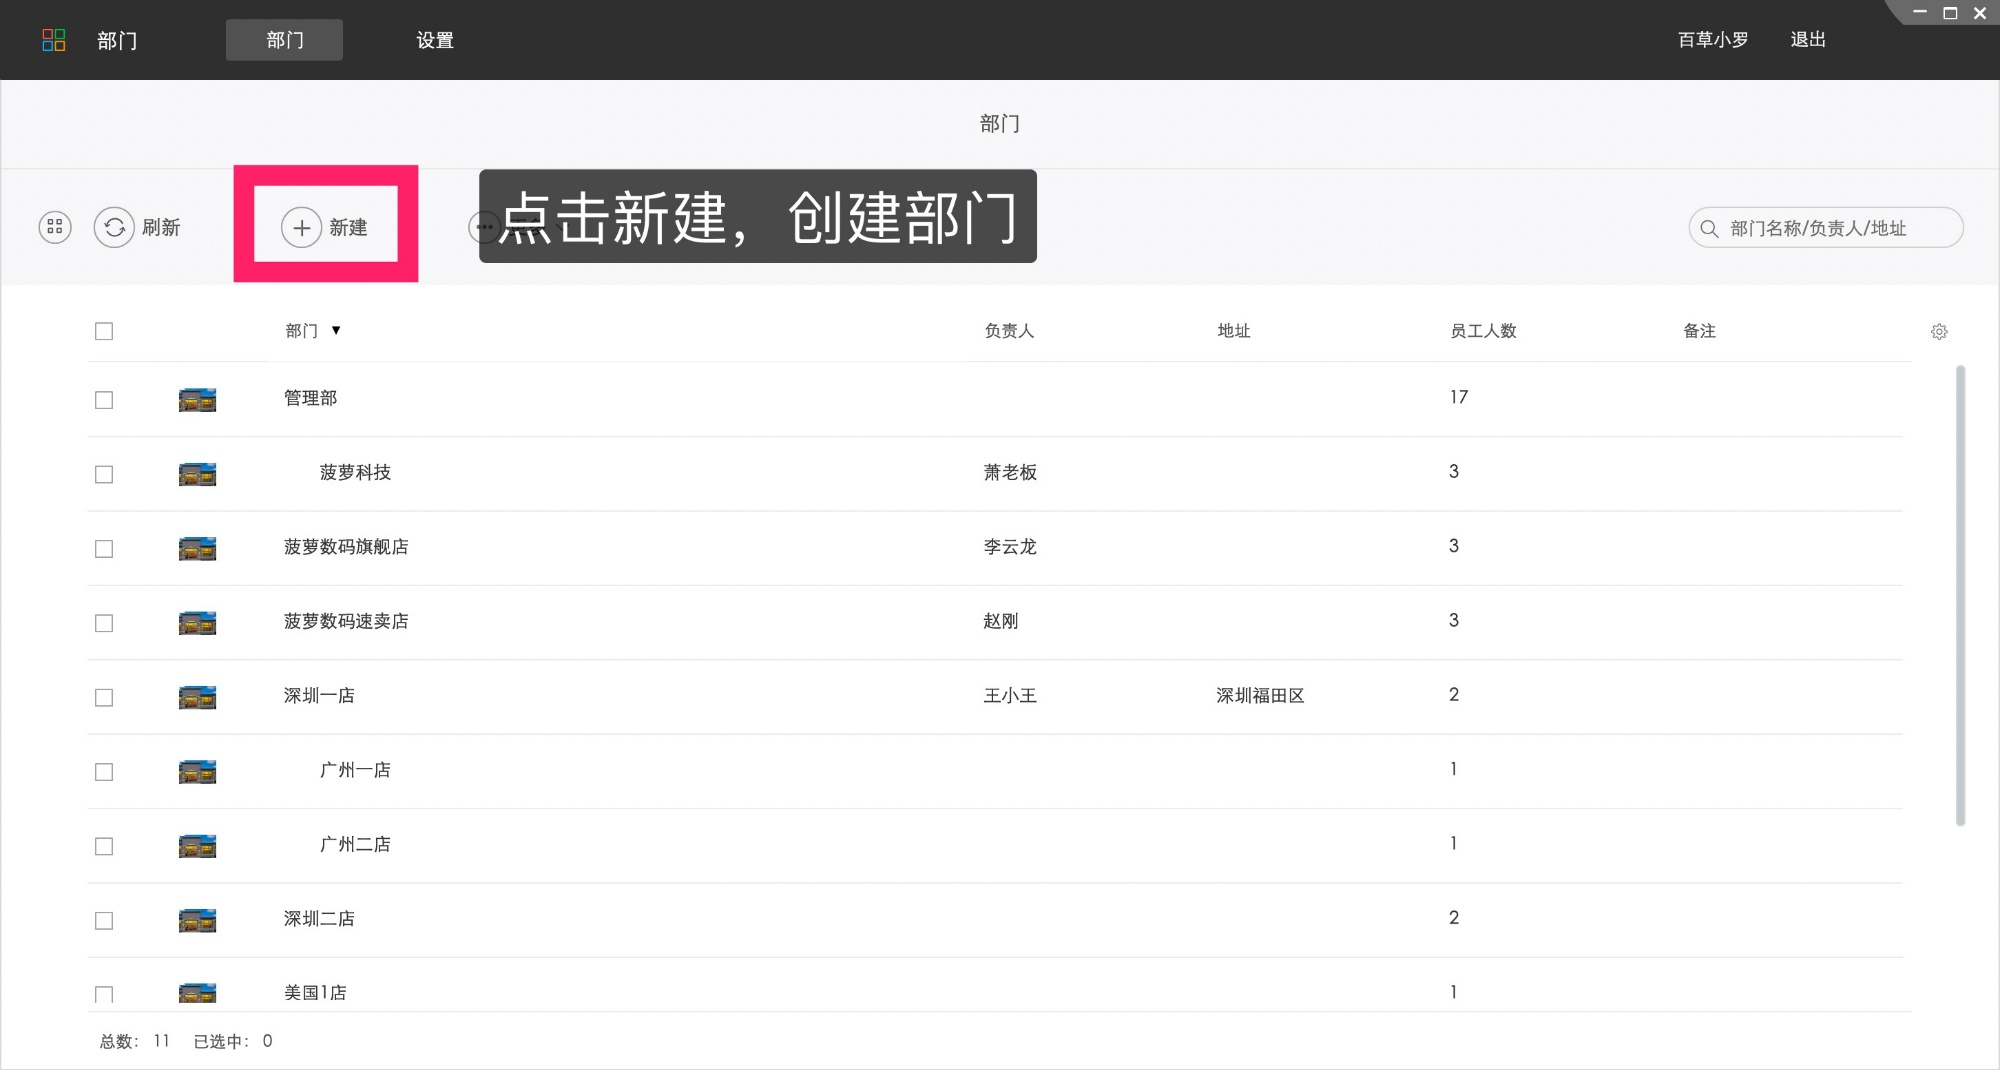Screen dimensions: 2000x1070
Task: Switch to the 设置 tab
Action: [x=435, y=40]
